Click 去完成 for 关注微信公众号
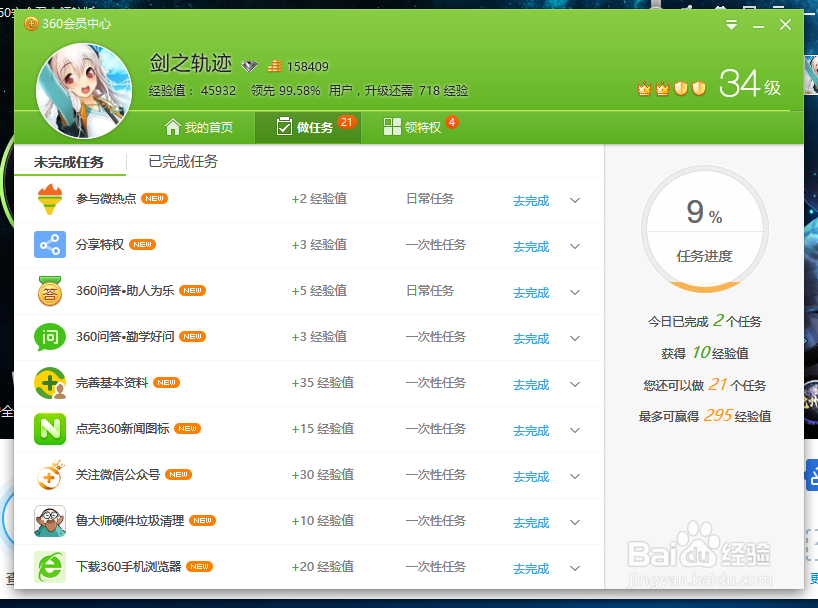The height and width of the screenshot is (608, 818). (x=531, y=476)
